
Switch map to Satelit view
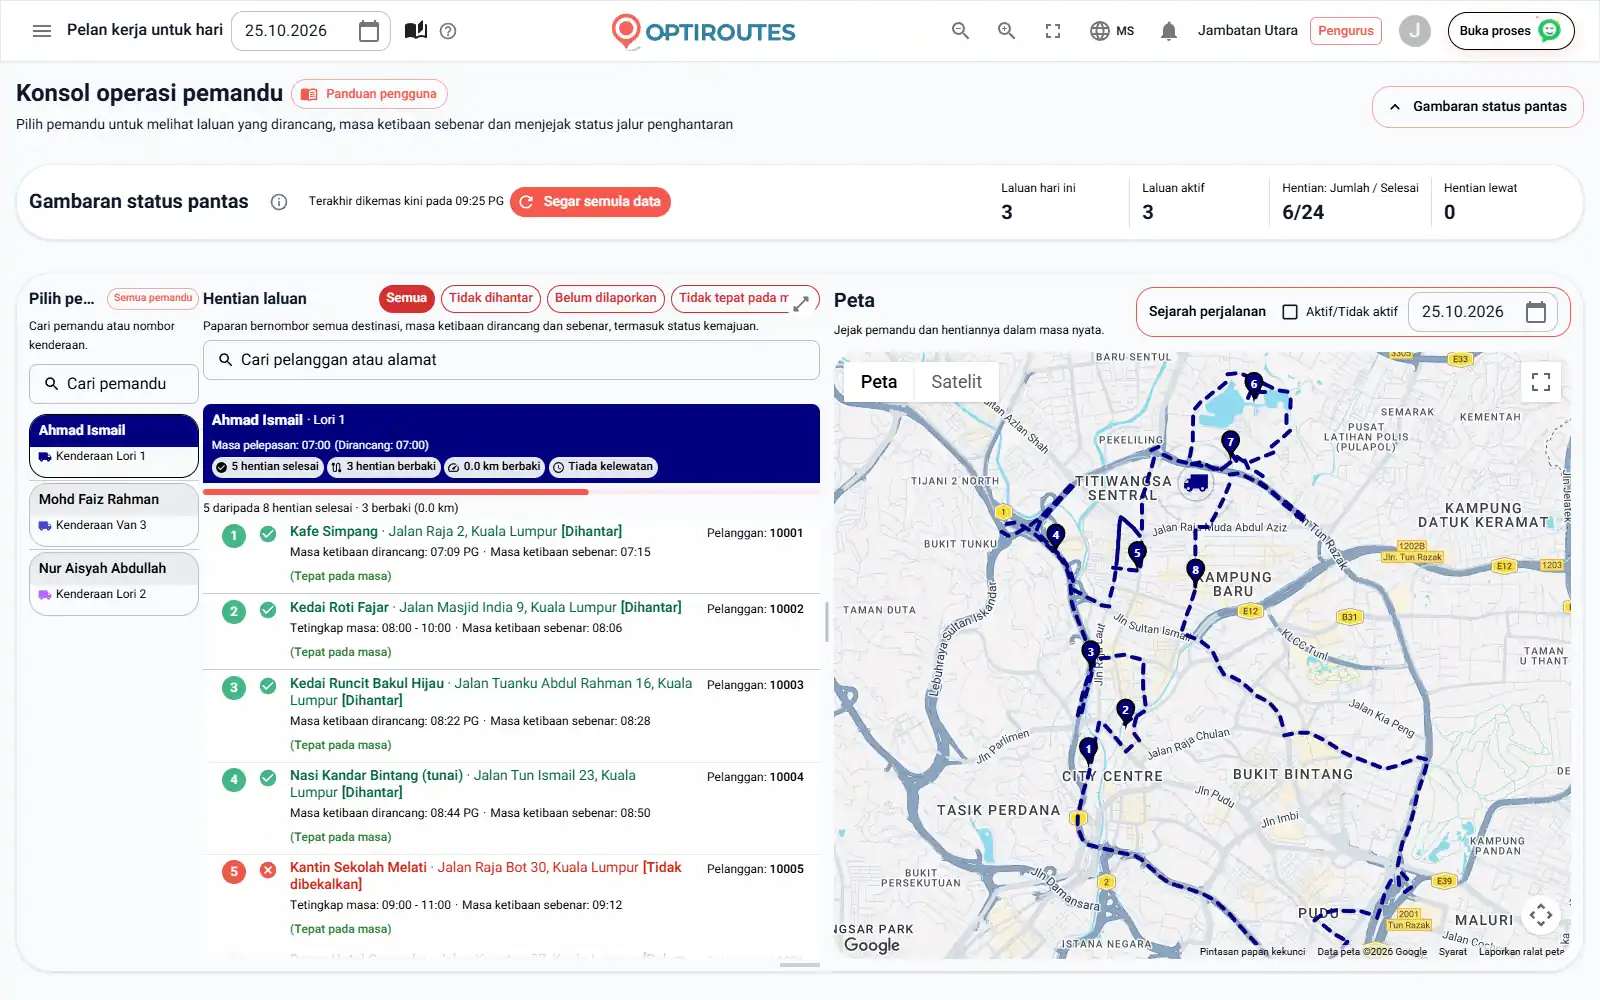pos(956,382)
